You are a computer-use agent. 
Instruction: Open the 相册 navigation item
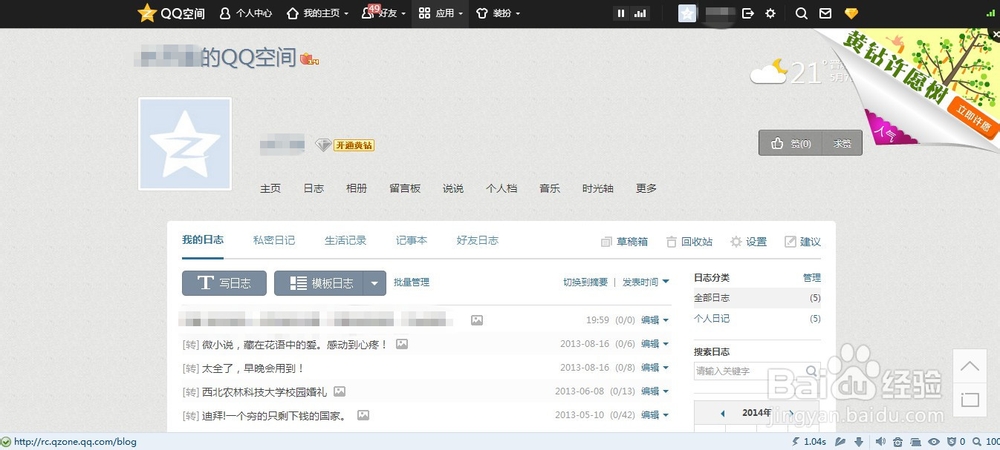[x=357, y=189]
